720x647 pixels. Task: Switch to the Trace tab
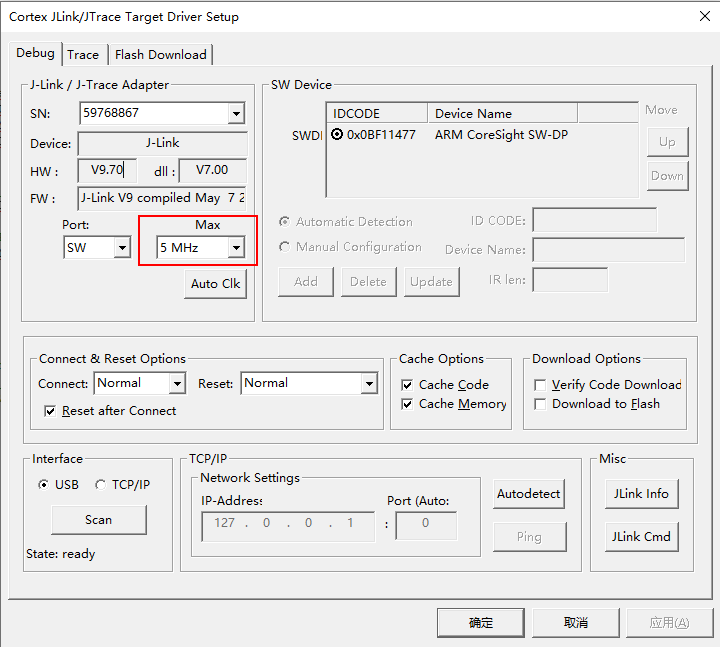[x=83, y=55]
